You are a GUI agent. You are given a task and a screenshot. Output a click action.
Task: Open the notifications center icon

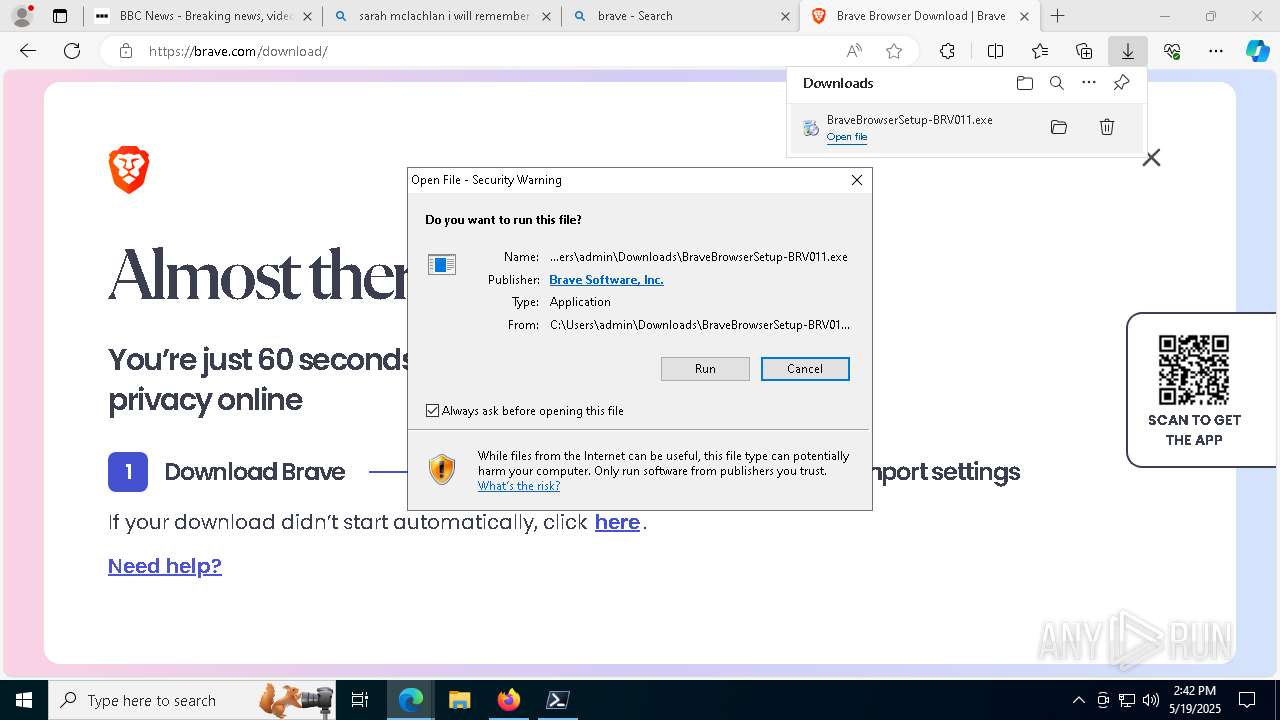tap(1247, 700)
